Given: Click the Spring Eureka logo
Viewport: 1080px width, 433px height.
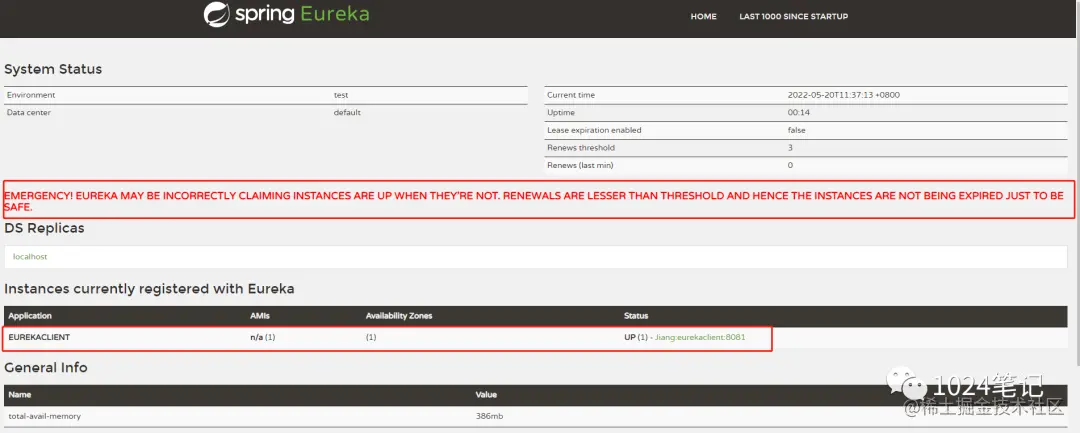Looking at the screenshot, I should (287, 14).
